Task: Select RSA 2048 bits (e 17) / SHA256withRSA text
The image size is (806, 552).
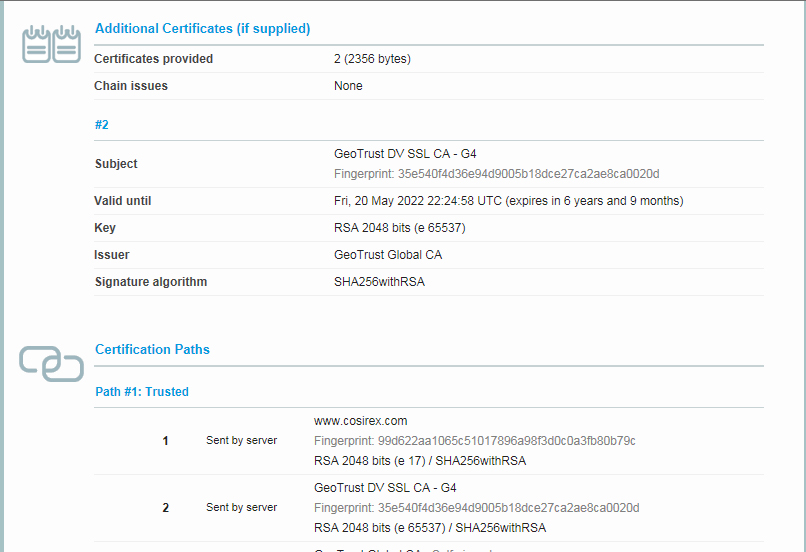Action: click(419, 461)
